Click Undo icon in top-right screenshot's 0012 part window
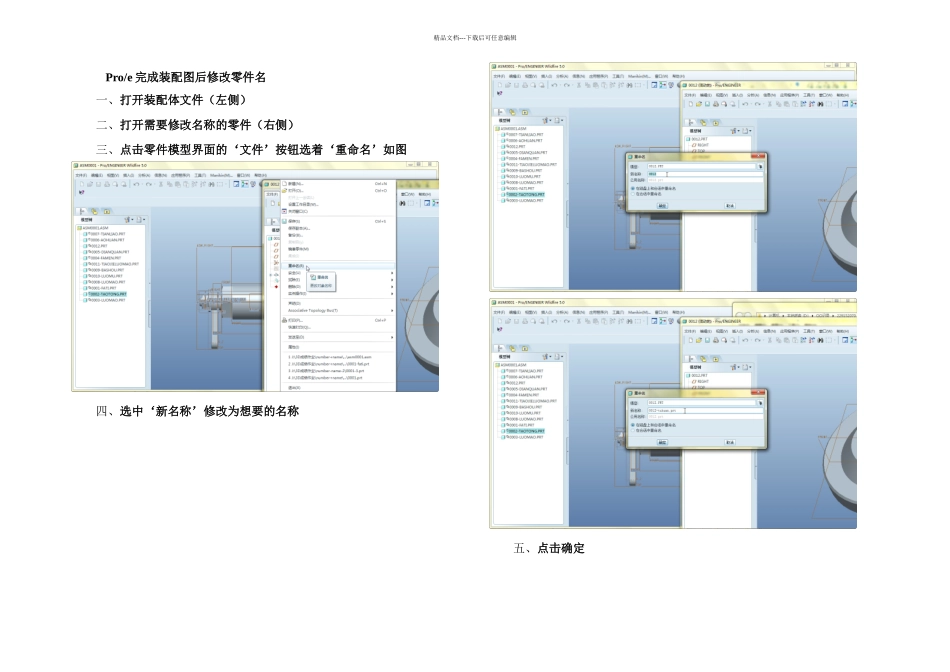This screenshot has height=672, width=950. 745,104
